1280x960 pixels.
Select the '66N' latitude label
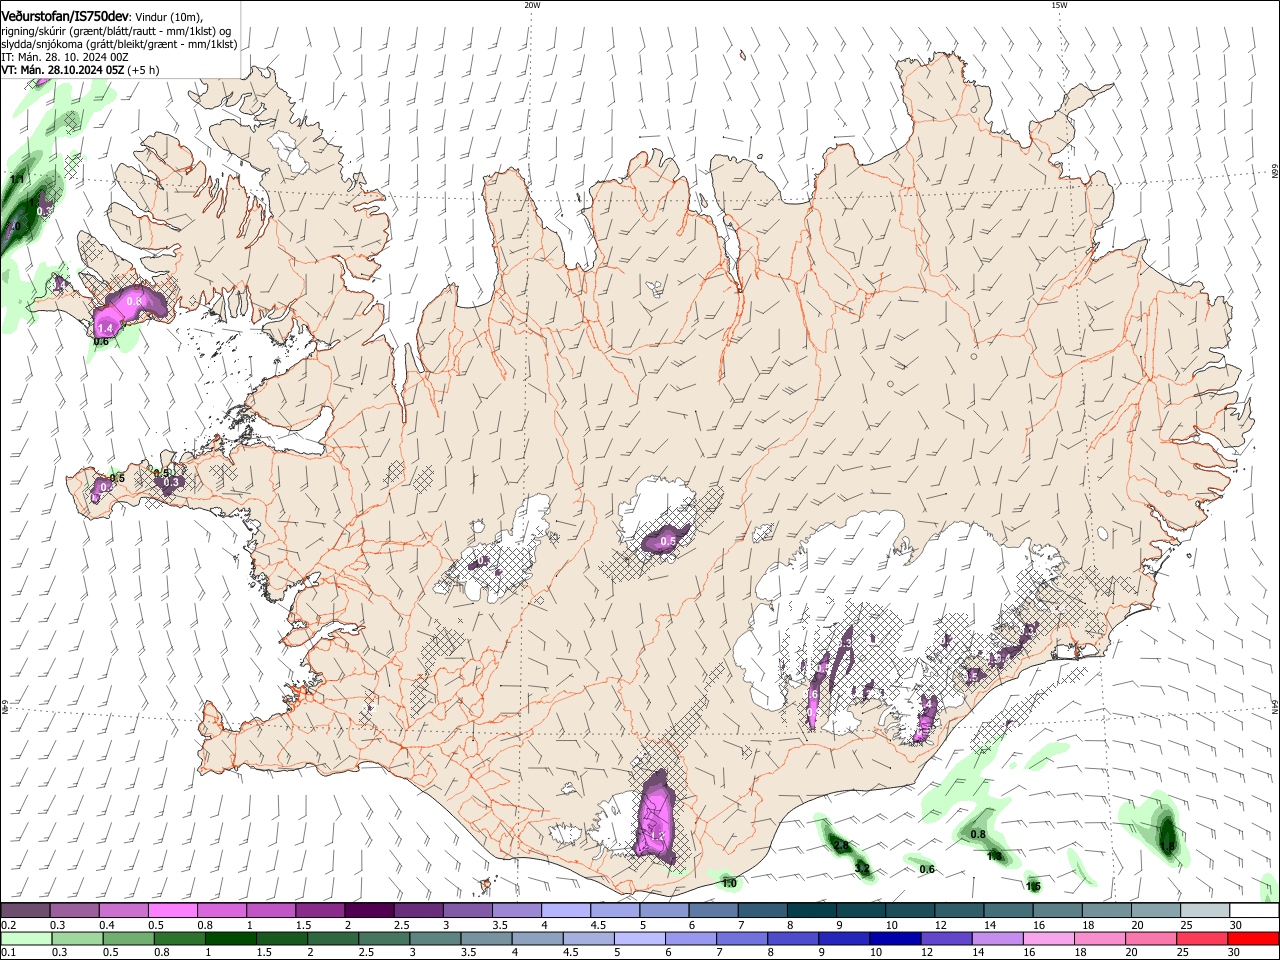(x=1275, y=172)
